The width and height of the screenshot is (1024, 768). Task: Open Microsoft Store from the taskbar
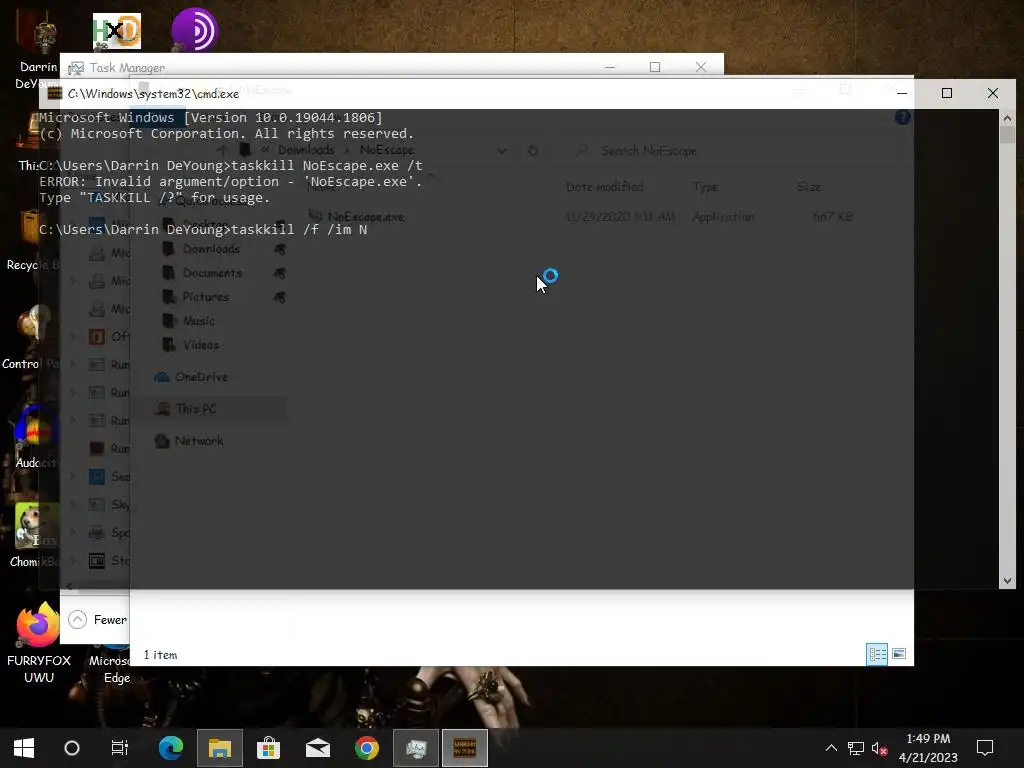pyautogui.click(x=268, y=748)
